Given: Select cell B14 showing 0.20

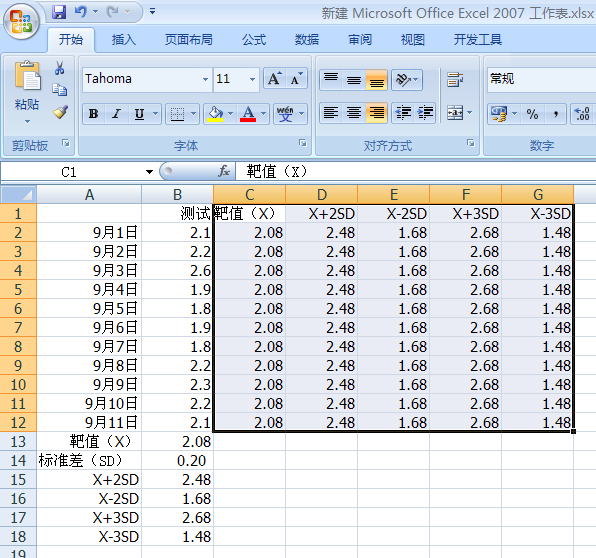Looking at the screenshot, I should pyautogui.click(x=178, y=460).
